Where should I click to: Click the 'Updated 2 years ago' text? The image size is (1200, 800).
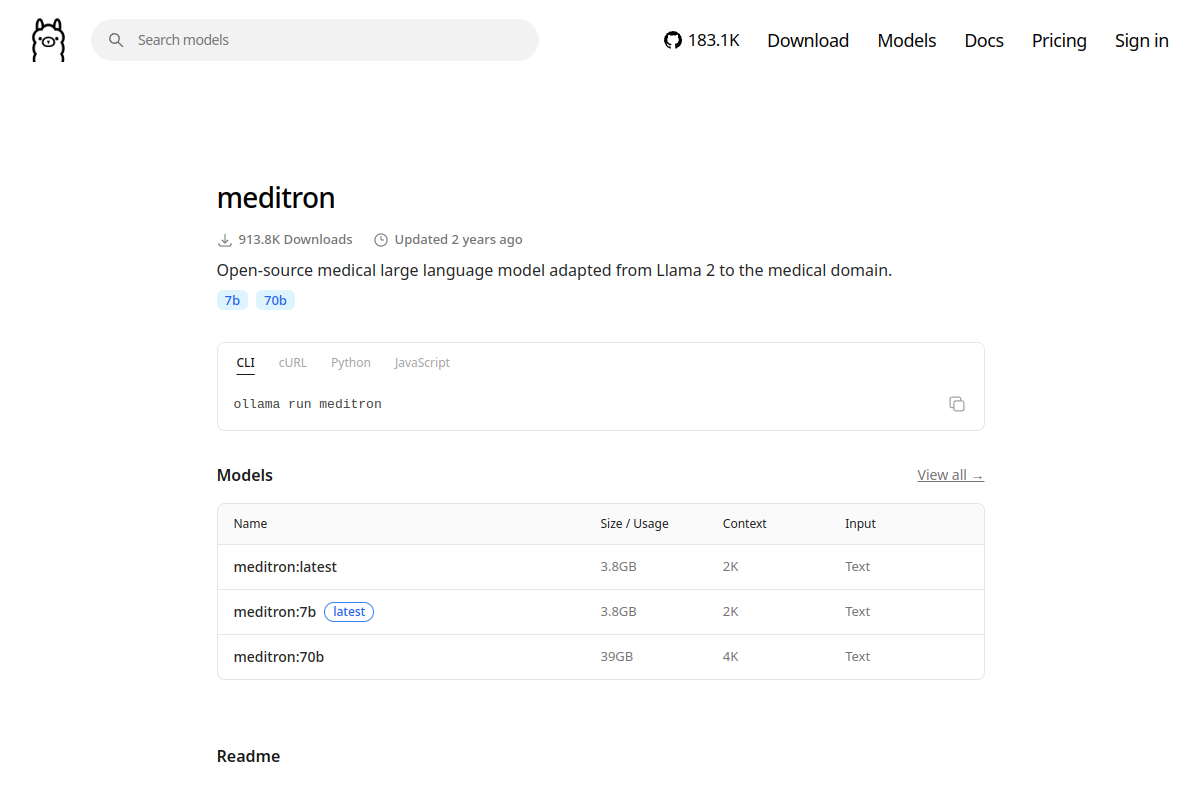[x=458, y=240]
